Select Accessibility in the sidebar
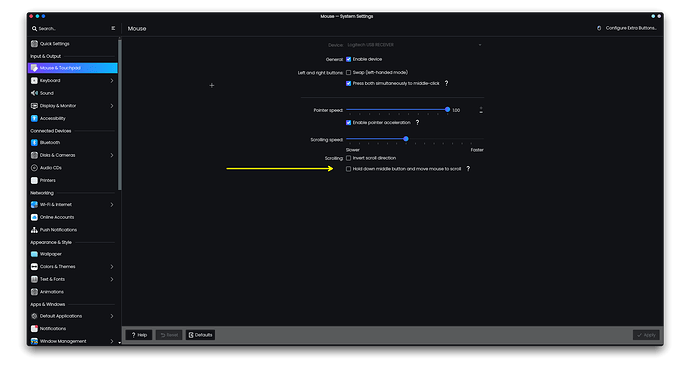 tap(73, 118)
